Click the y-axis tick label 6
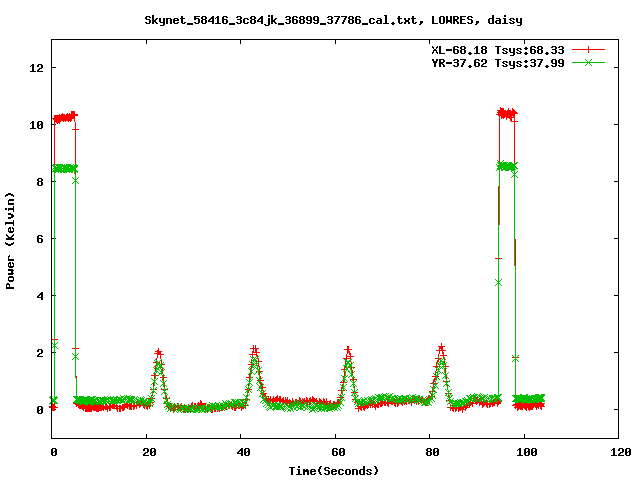This screenshot has width=640, height=480. click(x=40, y=239)
